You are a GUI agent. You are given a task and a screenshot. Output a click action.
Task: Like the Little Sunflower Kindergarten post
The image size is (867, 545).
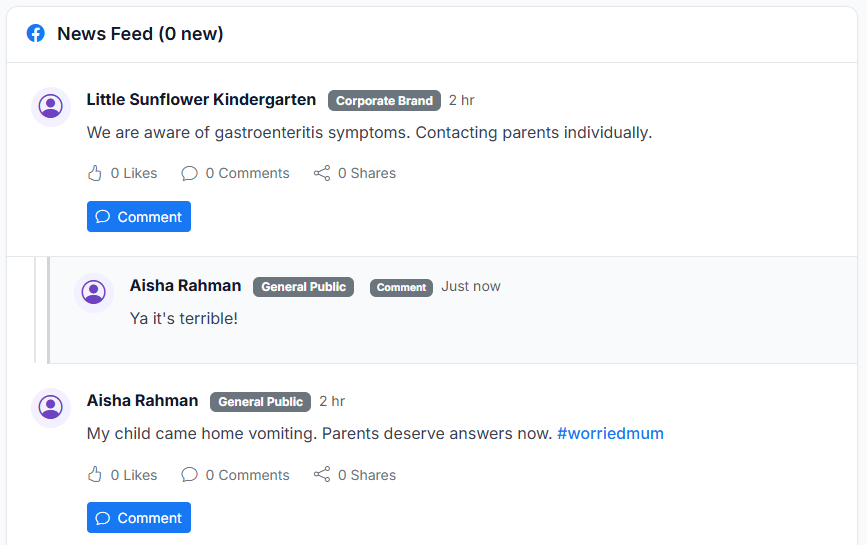point(123,173)
